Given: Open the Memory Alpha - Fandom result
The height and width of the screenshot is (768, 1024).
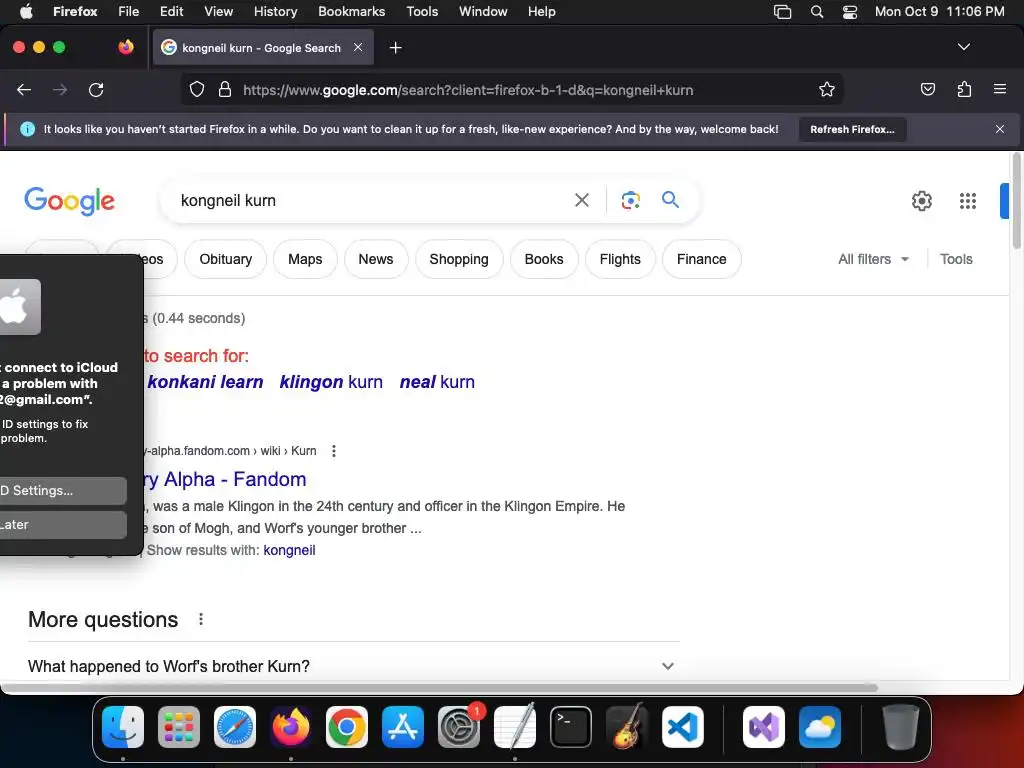Looking at the screenshot, I should point(224,479).
